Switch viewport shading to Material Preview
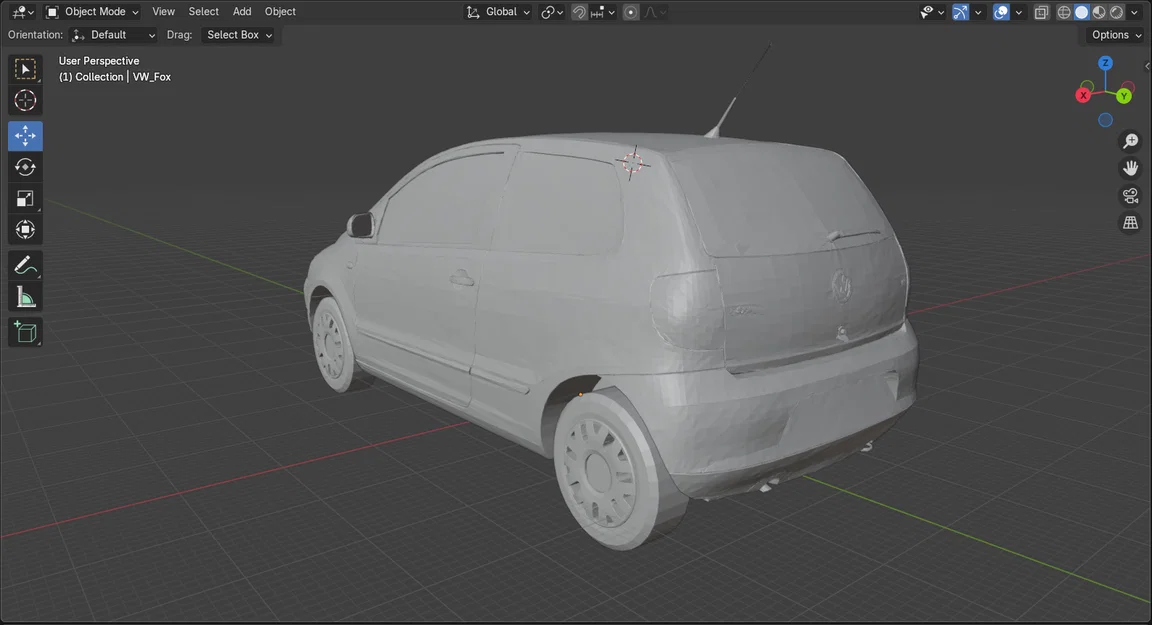The image size is (1152, 625). click(1097, 11)
